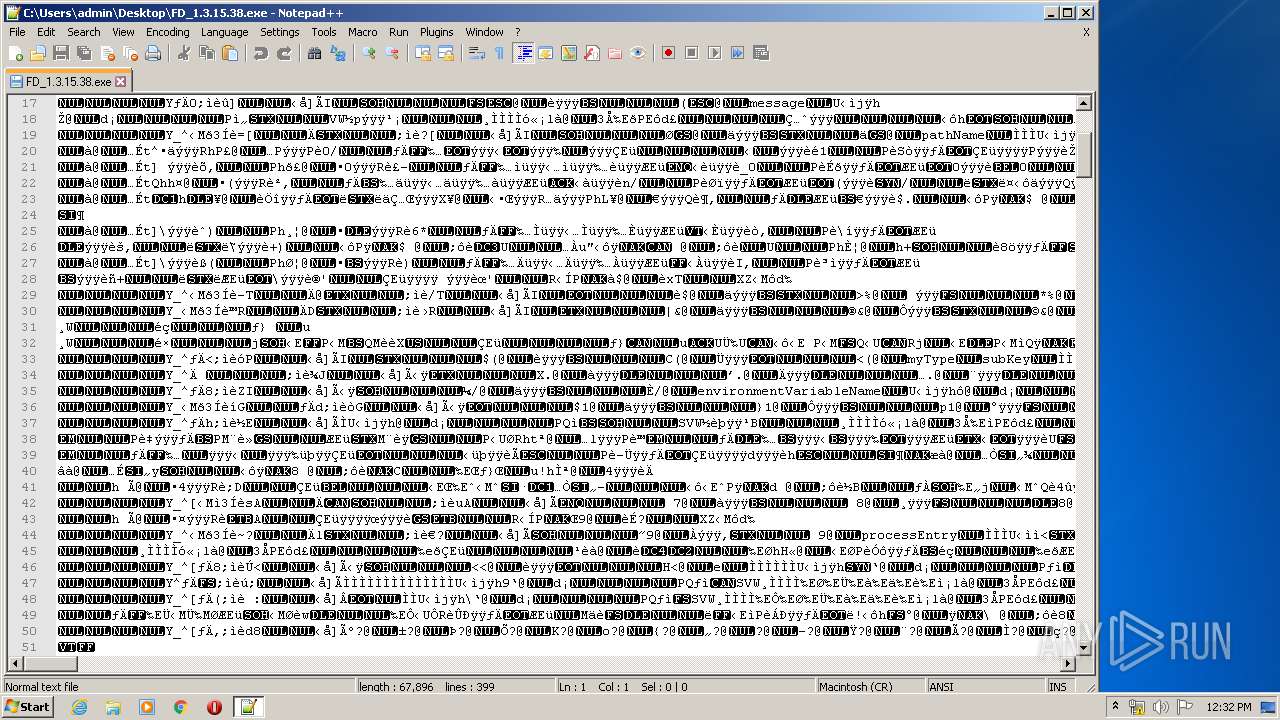The height and width of the screenshot is (720, 1280).
Task: Open the Run menu
Action: [399, 32]
